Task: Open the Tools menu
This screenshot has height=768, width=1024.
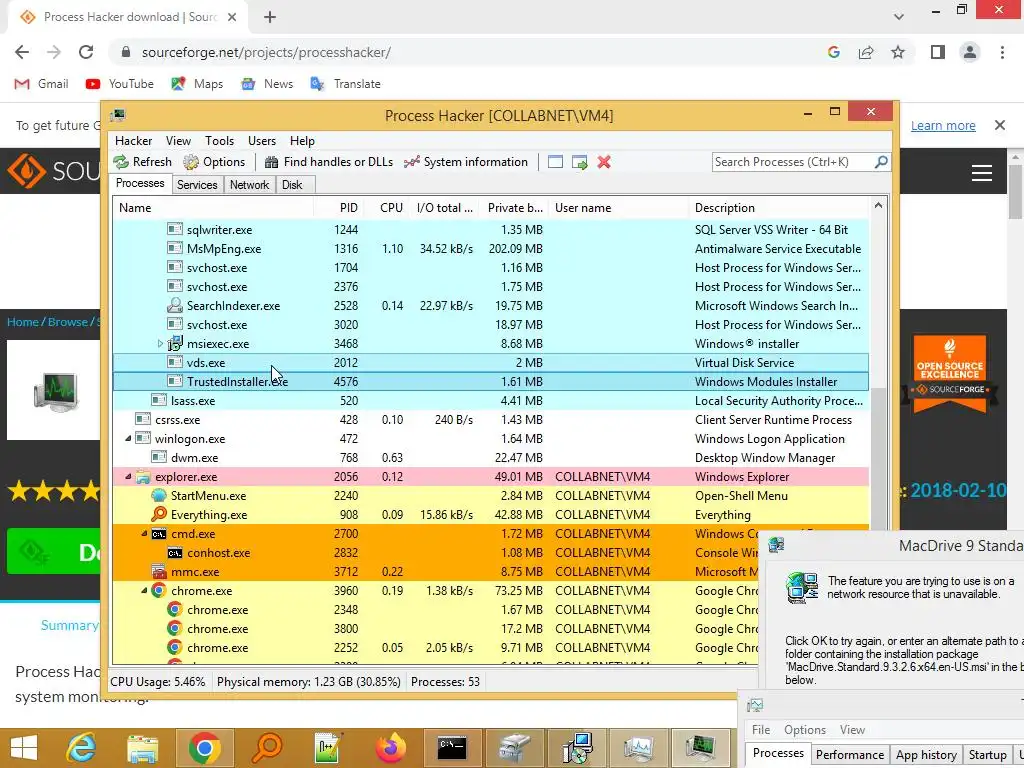Action: 219,141
